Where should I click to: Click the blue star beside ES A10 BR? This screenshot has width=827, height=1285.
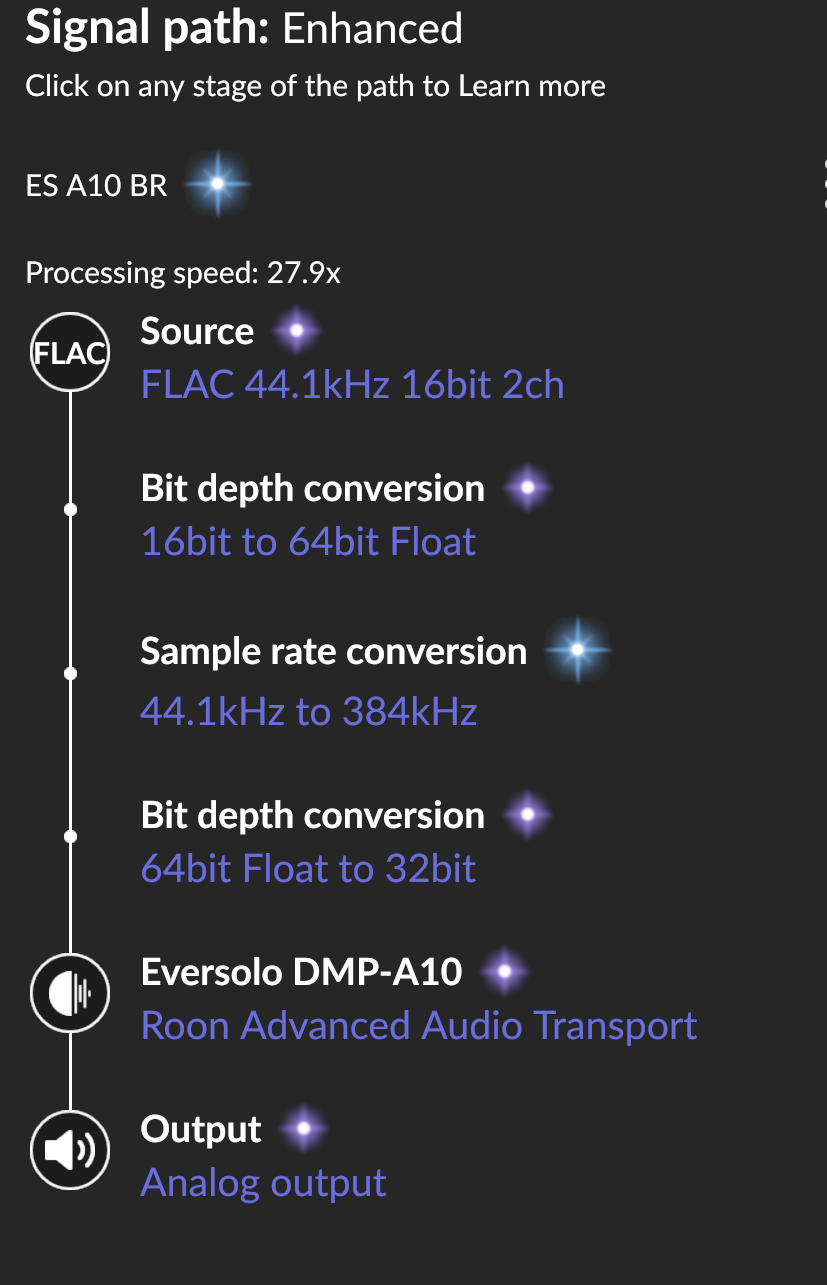(215, 185)
